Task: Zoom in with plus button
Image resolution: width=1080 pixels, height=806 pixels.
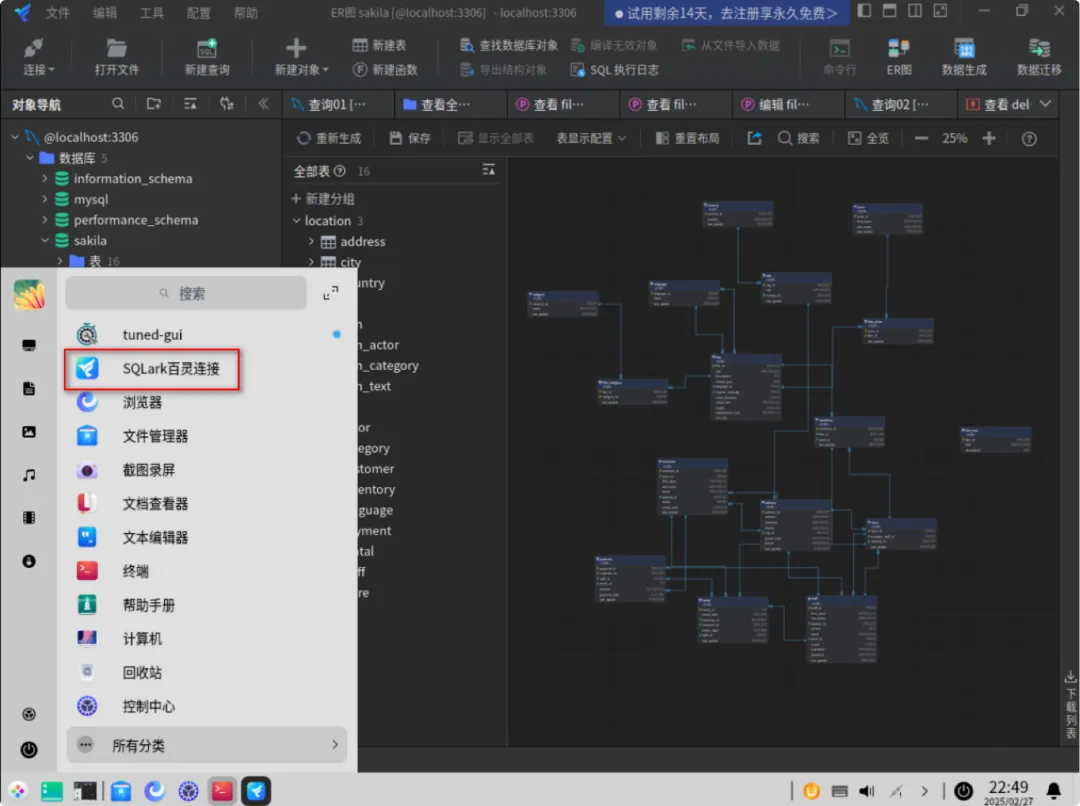Action: pos(989,138)
